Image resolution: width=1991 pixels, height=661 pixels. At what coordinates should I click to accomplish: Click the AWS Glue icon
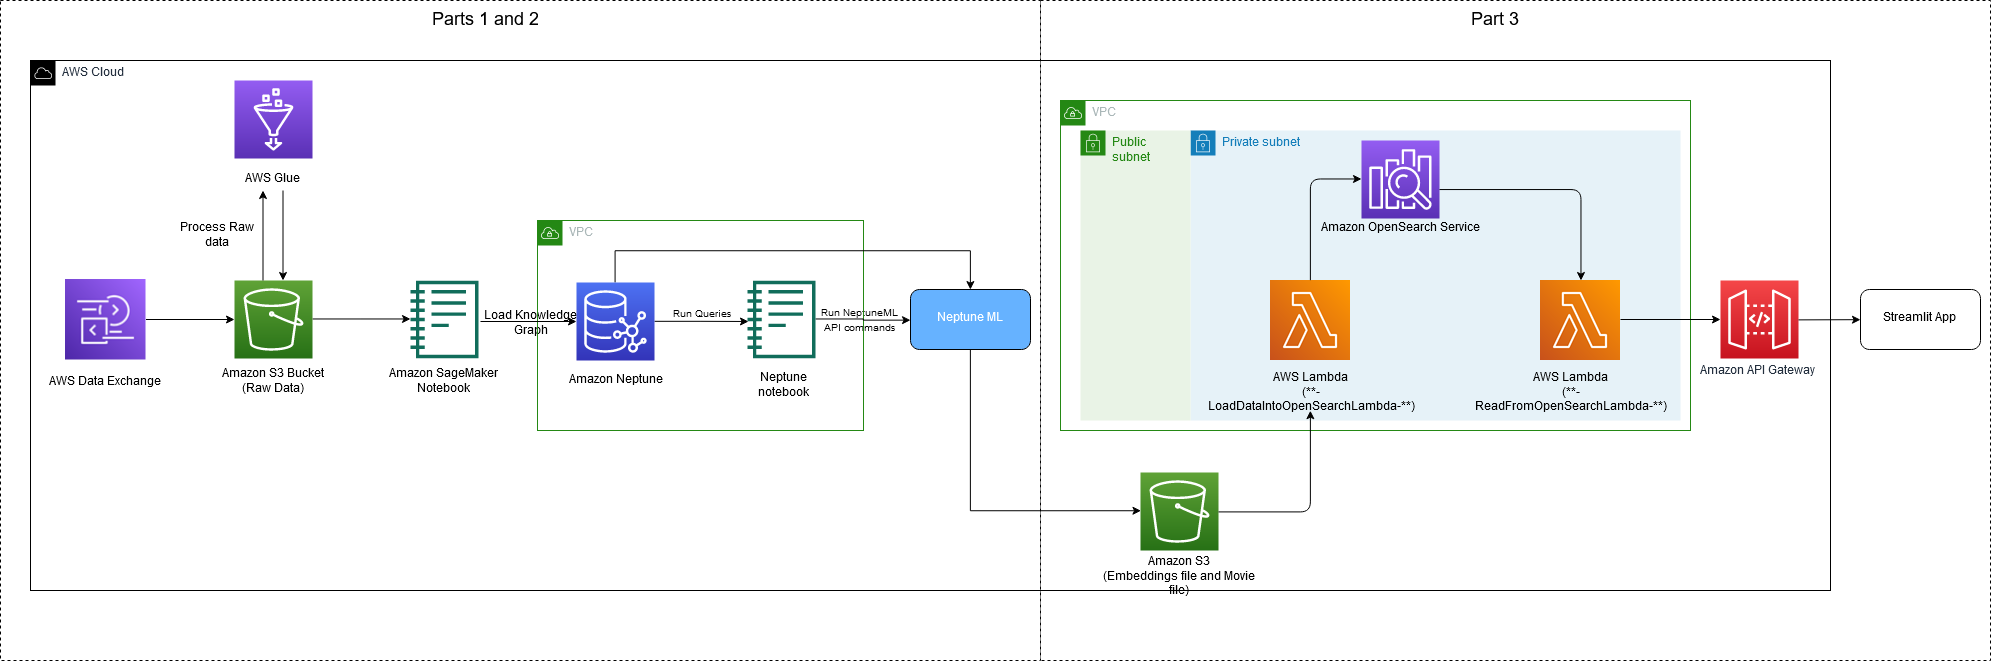coord(273,119)
